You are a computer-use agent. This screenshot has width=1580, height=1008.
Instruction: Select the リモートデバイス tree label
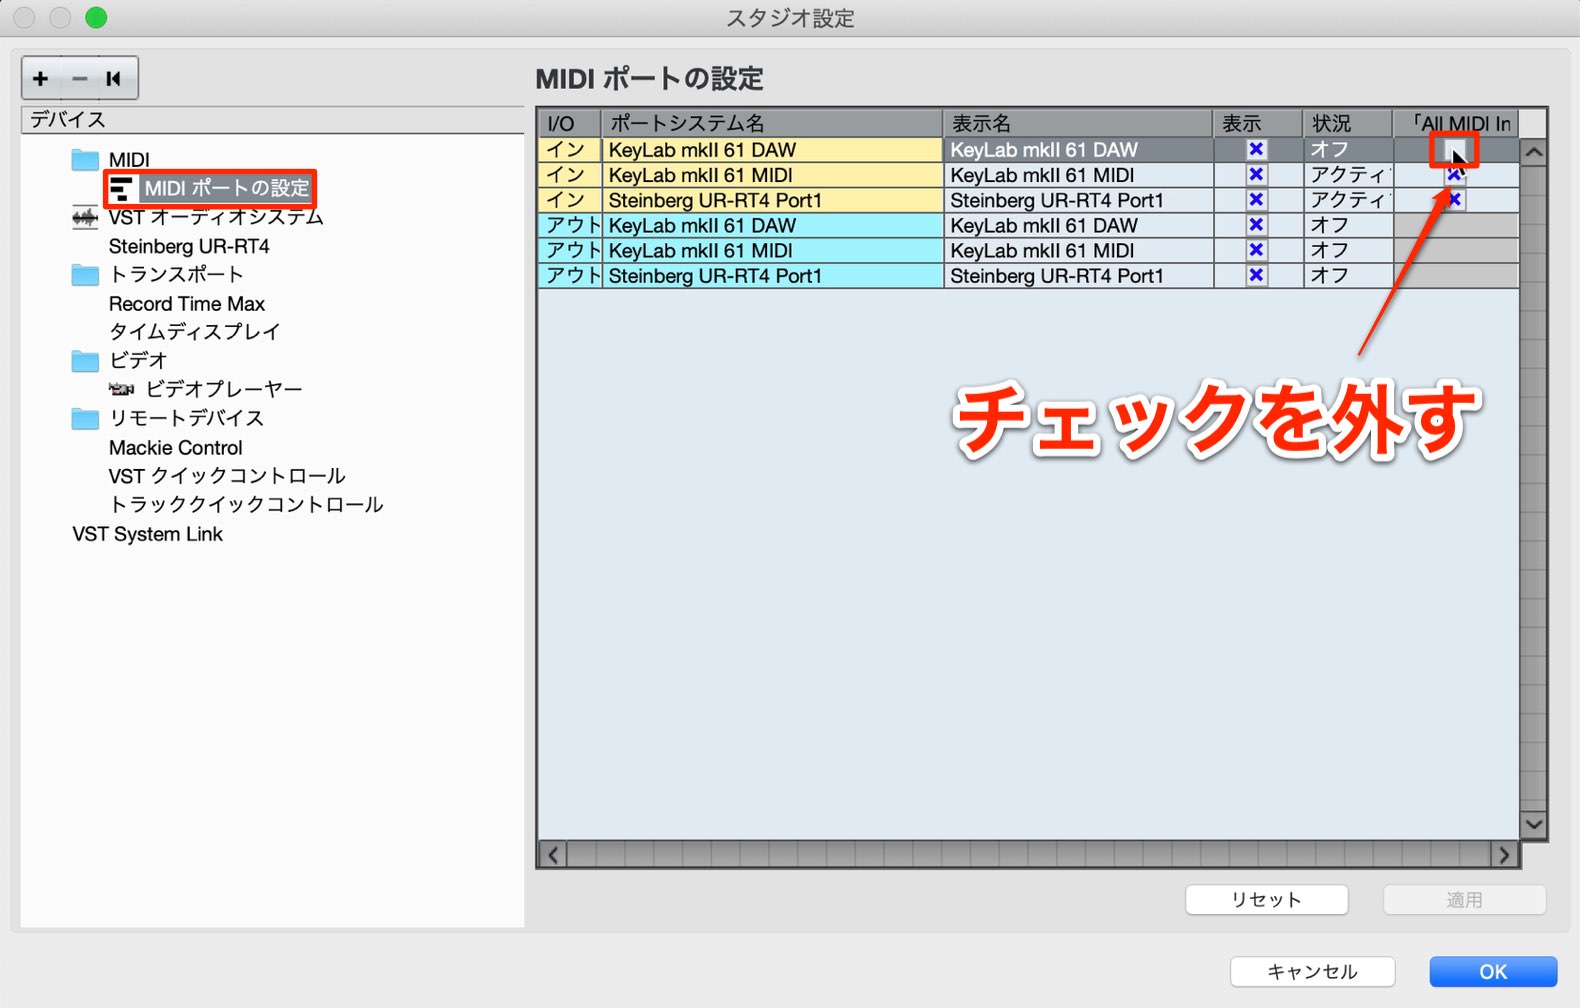click(186, 418)
